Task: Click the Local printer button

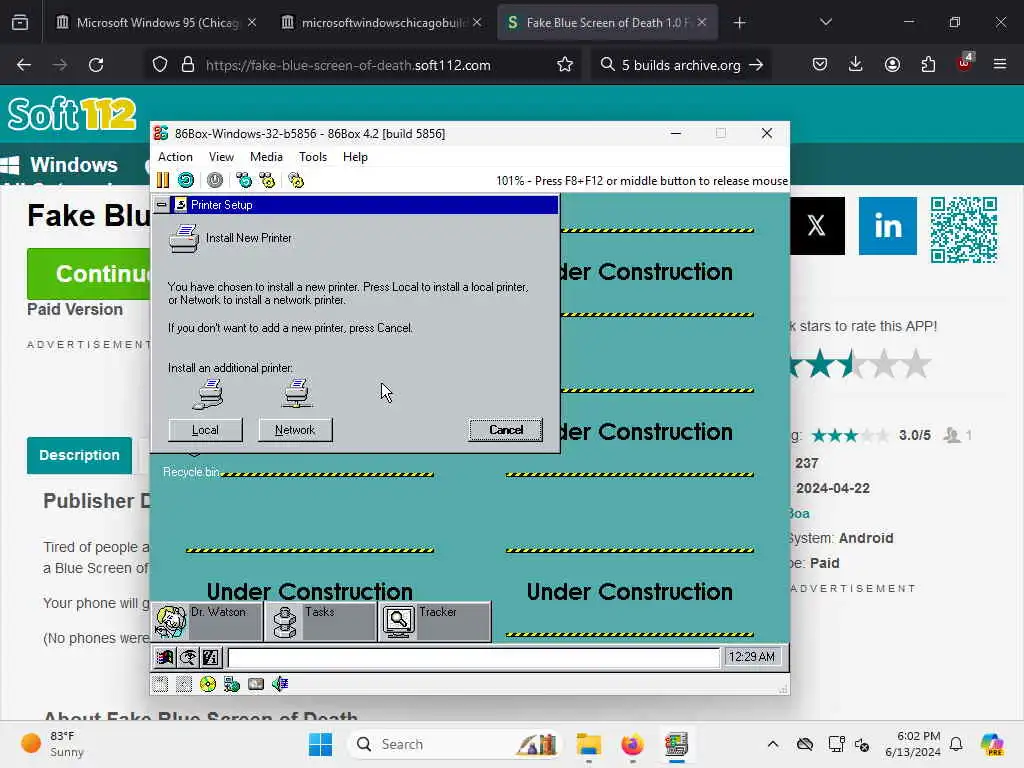Action: click(x=205, y=430)
